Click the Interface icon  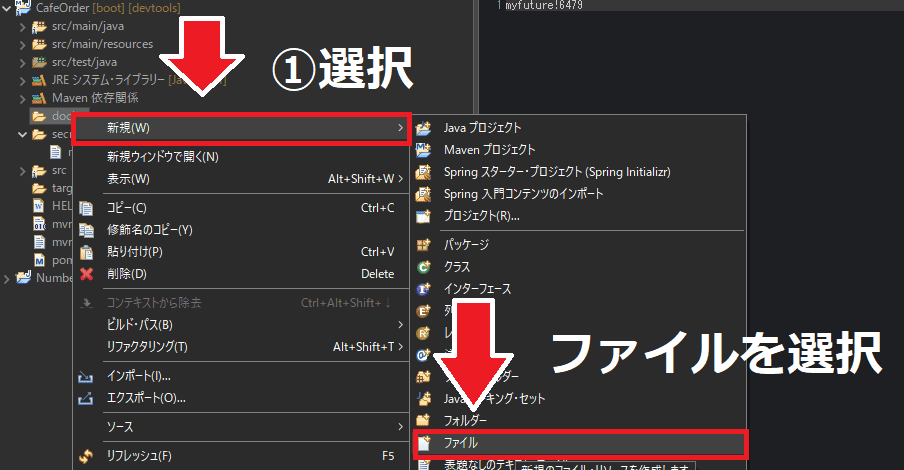click(x=424, y=289)
